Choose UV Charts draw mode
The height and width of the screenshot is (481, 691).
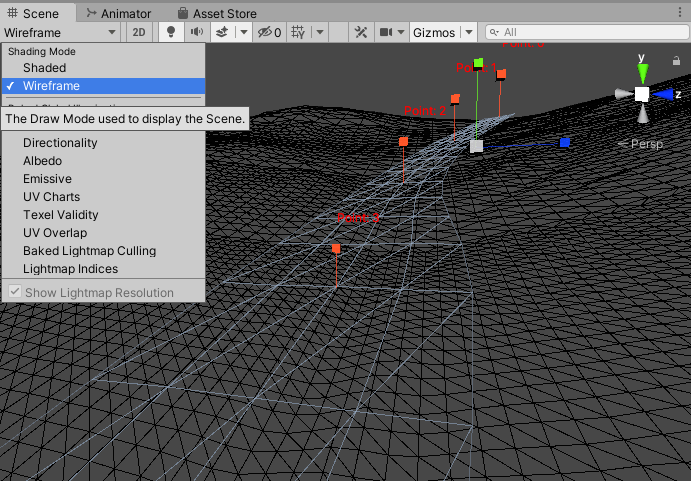point(104,197)
